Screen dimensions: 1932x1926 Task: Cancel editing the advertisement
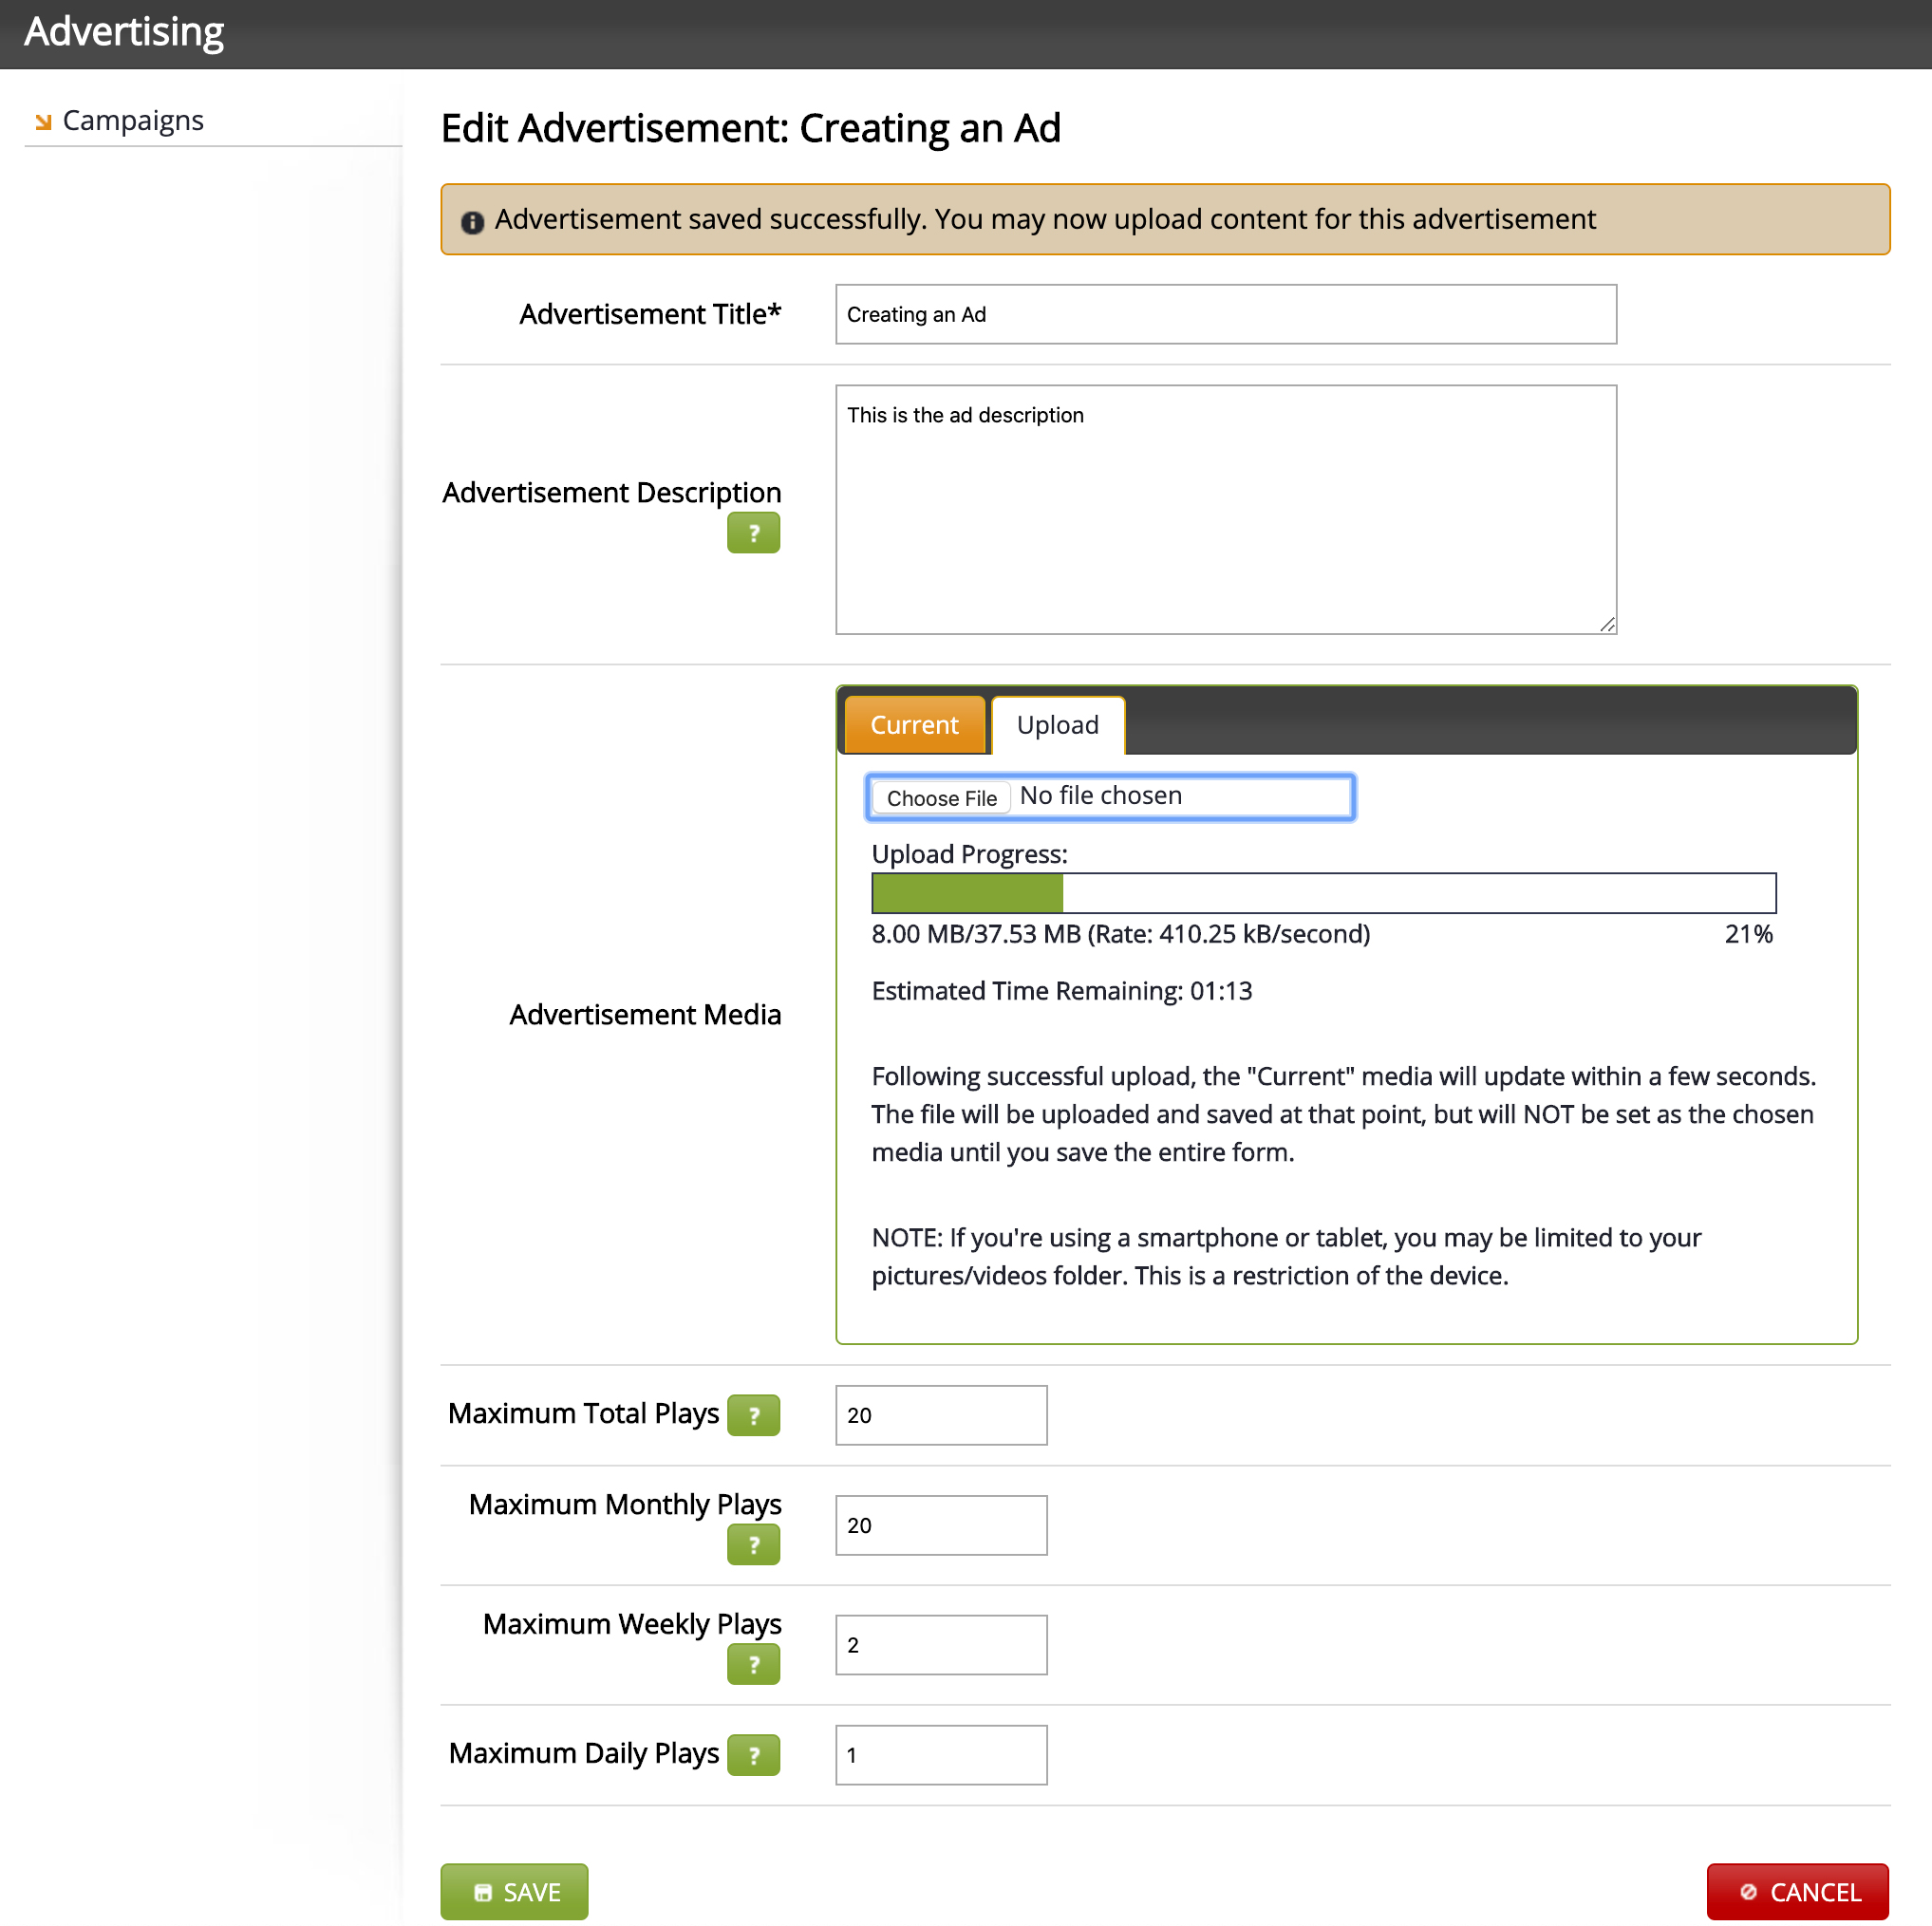click(1797, 1891)
